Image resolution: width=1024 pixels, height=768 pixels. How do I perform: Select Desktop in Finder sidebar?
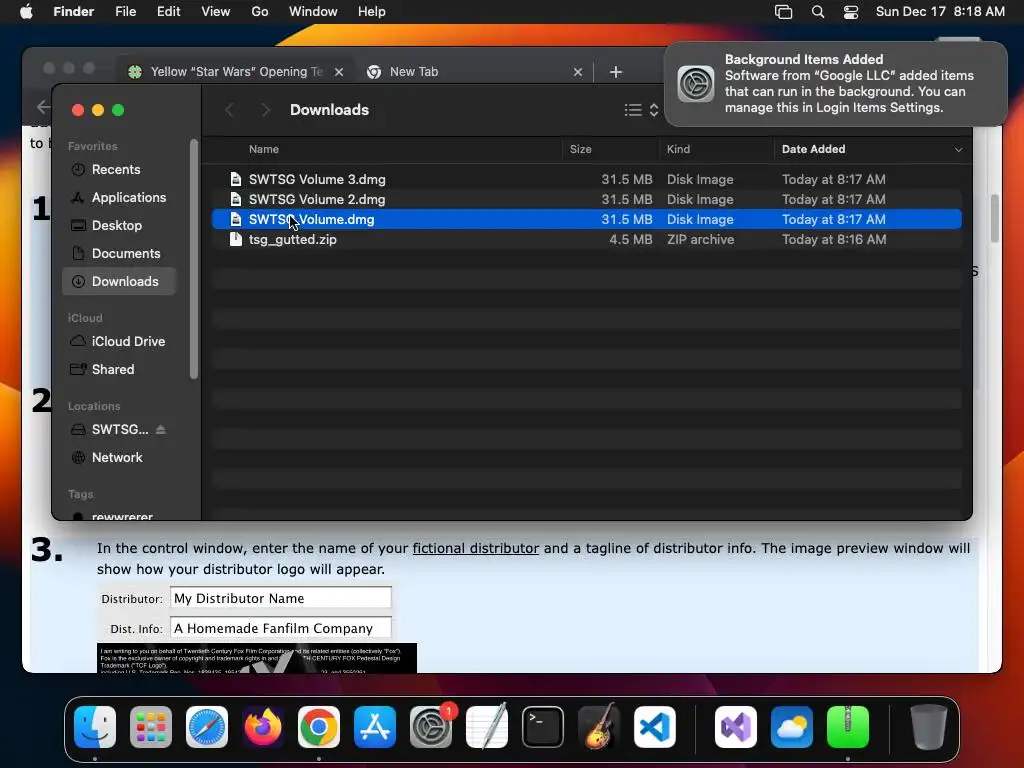tap(119, 225)
